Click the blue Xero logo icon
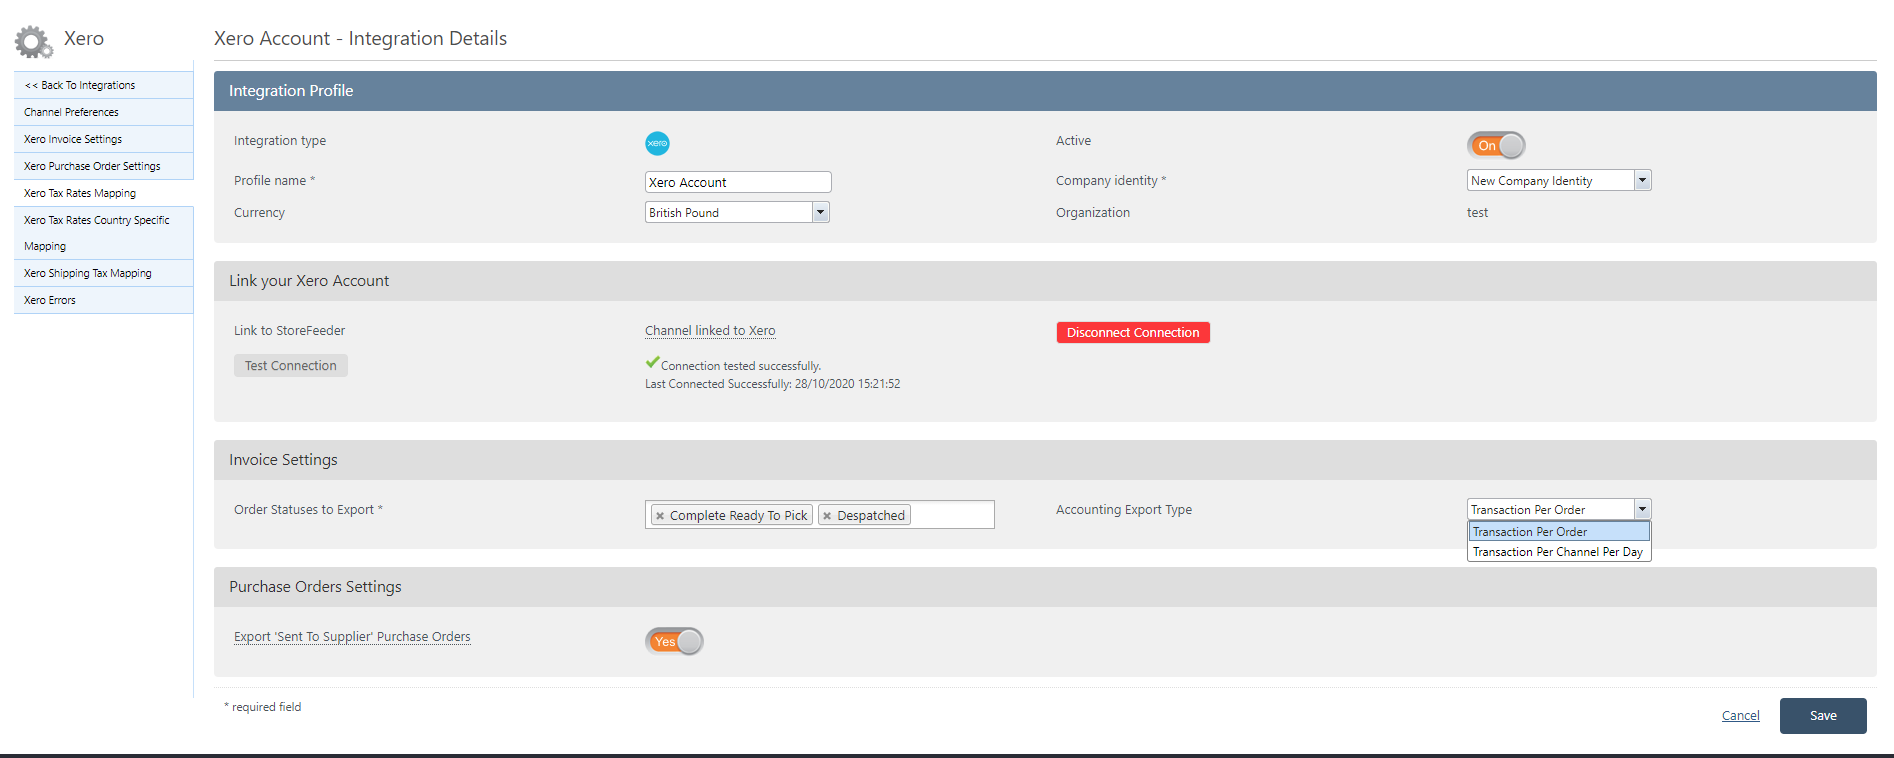1894x758 pixels. [657, 143]
